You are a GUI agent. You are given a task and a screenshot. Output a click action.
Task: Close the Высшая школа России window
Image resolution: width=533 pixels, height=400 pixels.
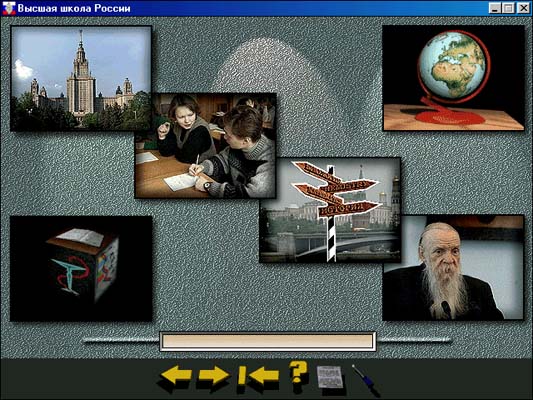[523, 8]
